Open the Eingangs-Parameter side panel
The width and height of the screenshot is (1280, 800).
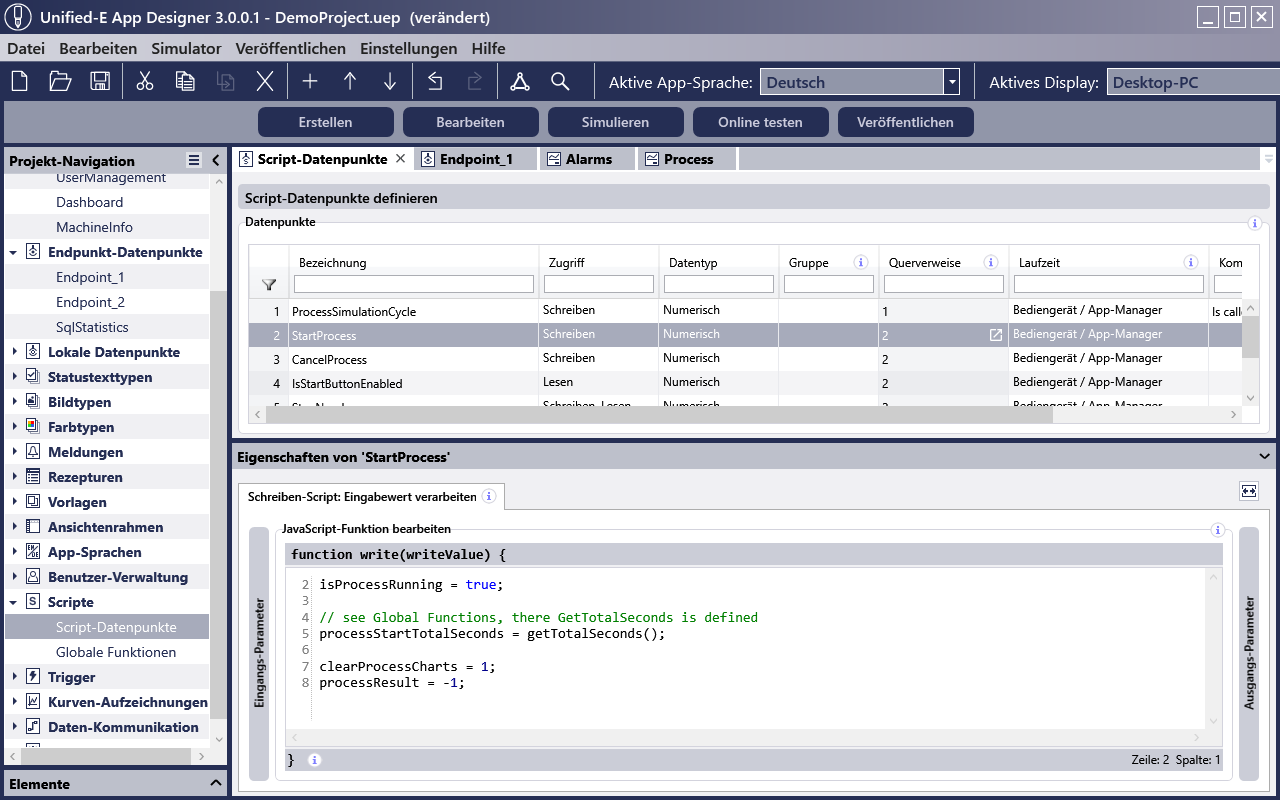coord(259,654)
